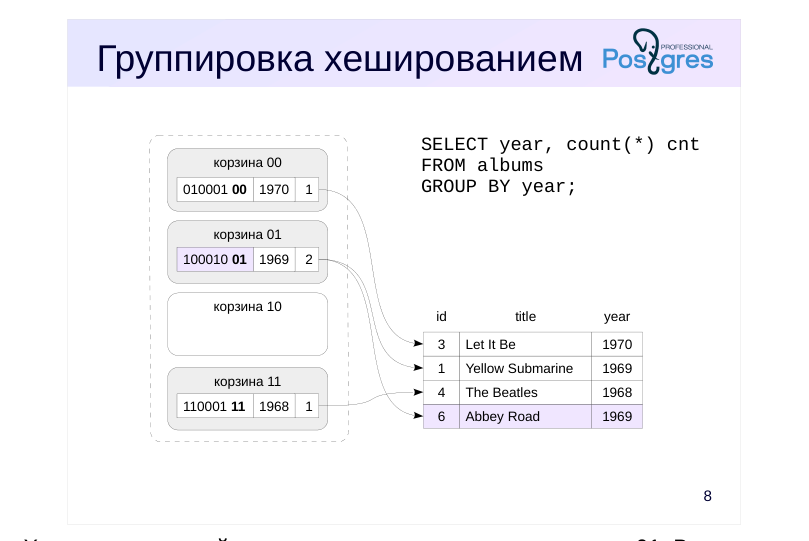
Task: Click the 'Yellow Submarine' title cell
Action: (525, 368)
